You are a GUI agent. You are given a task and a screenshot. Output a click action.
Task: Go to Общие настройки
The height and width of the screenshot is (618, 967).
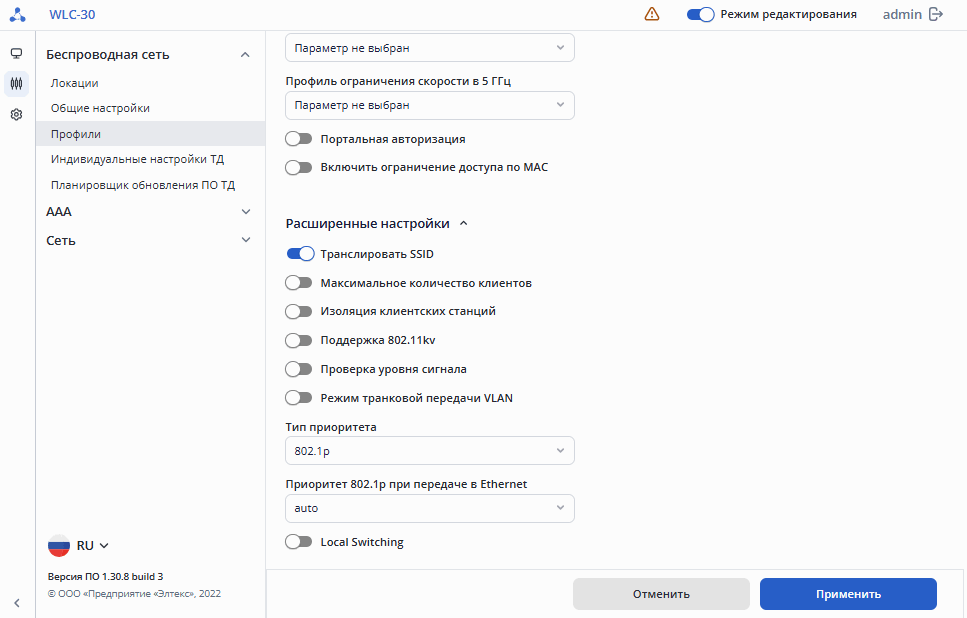(100, 108)
